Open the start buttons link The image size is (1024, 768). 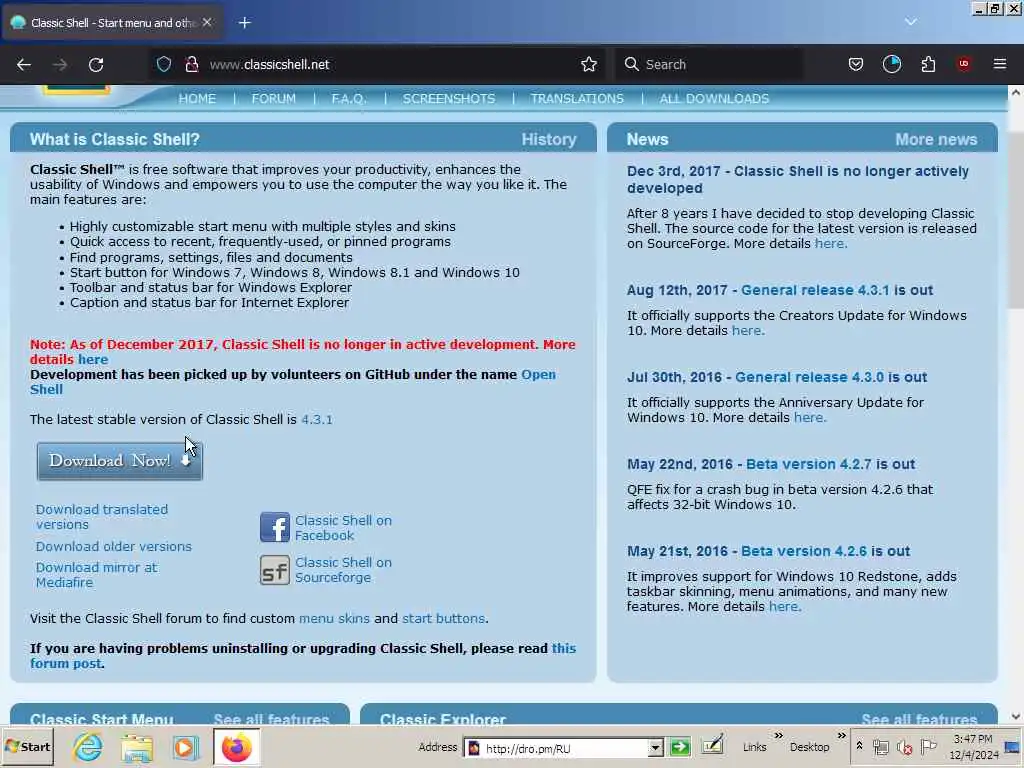point(443,618)
